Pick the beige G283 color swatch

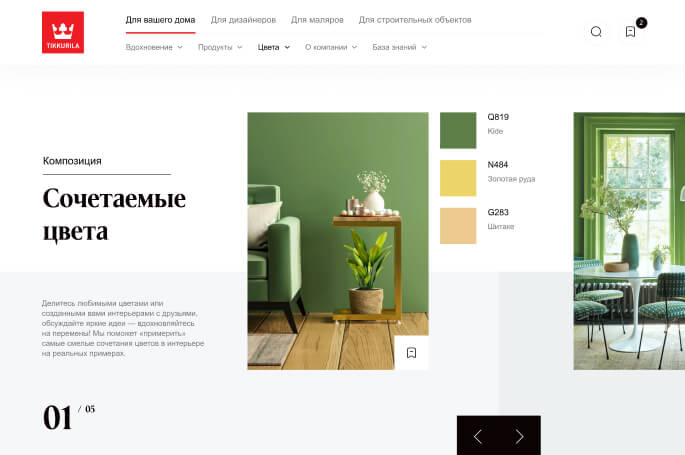click(x=458, y=226)
